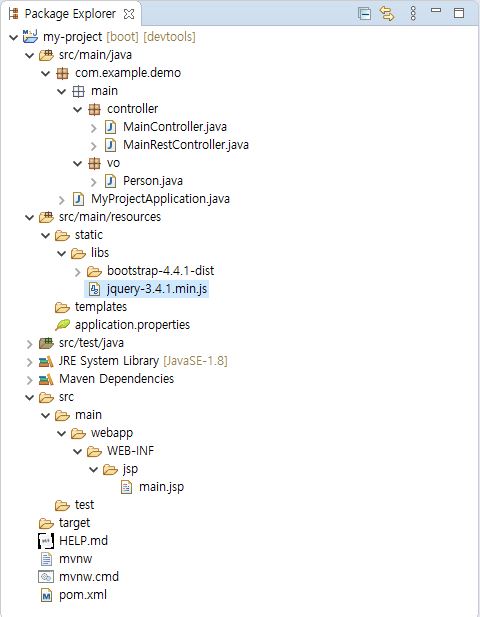This screenshot has height=617, width=480.
Task: Click the MainRestController.java file icon
Action: coord(110,145)
